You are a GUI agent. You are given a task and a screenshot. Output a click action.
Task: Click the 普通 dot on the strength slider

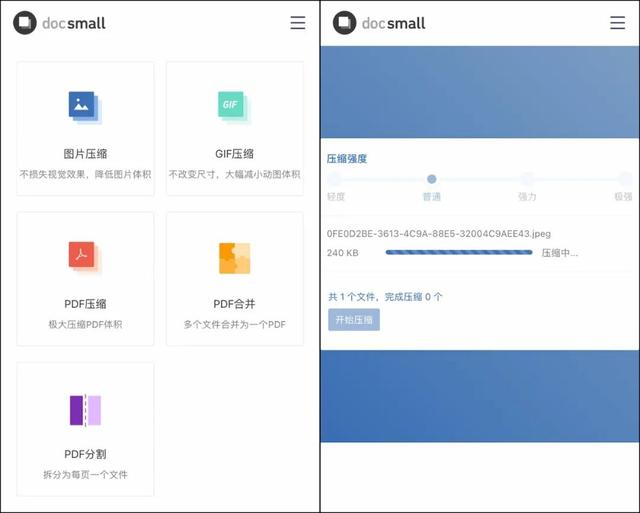(431, 179)
